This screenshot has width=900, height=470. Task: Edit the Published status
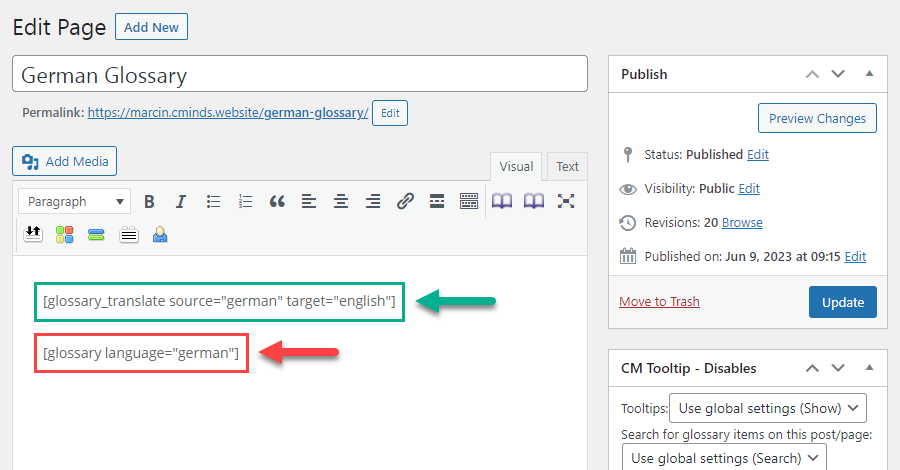tap(758, 154)
